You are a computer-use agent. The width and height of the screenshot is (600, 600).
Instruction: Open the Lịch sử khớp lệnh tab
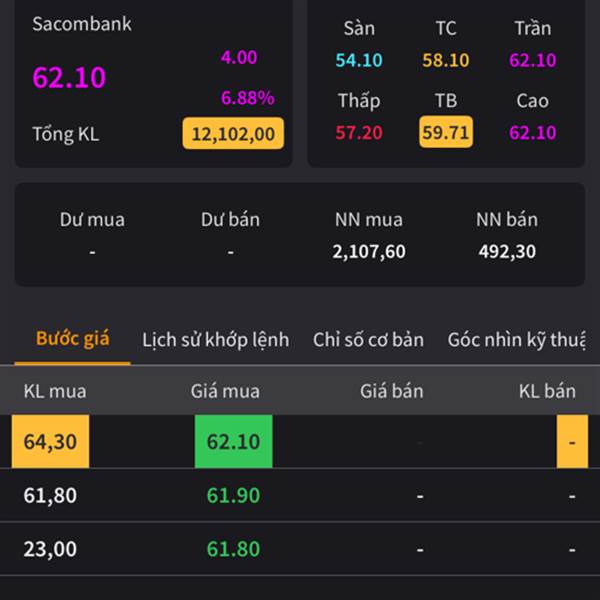pyautogui.click(x=216, y=340)
